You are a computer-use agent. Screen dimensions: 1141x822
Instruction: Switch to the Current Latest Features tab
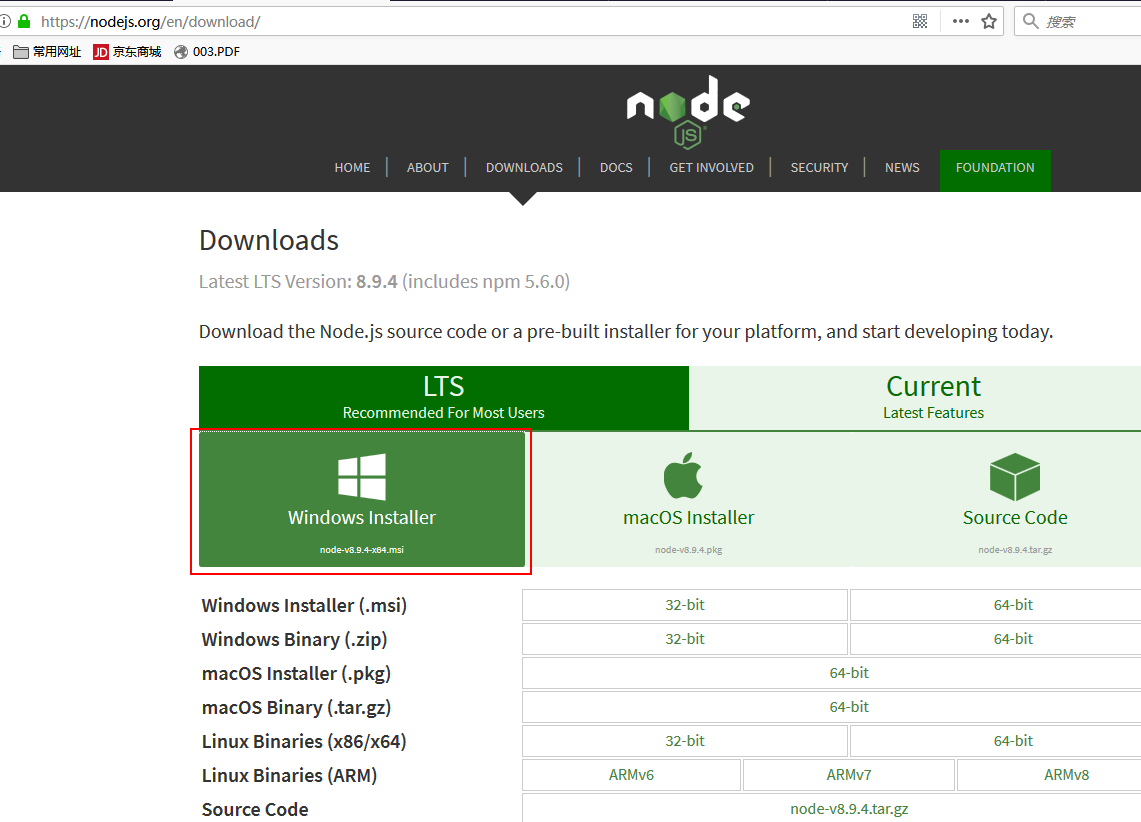pos(915,398)
